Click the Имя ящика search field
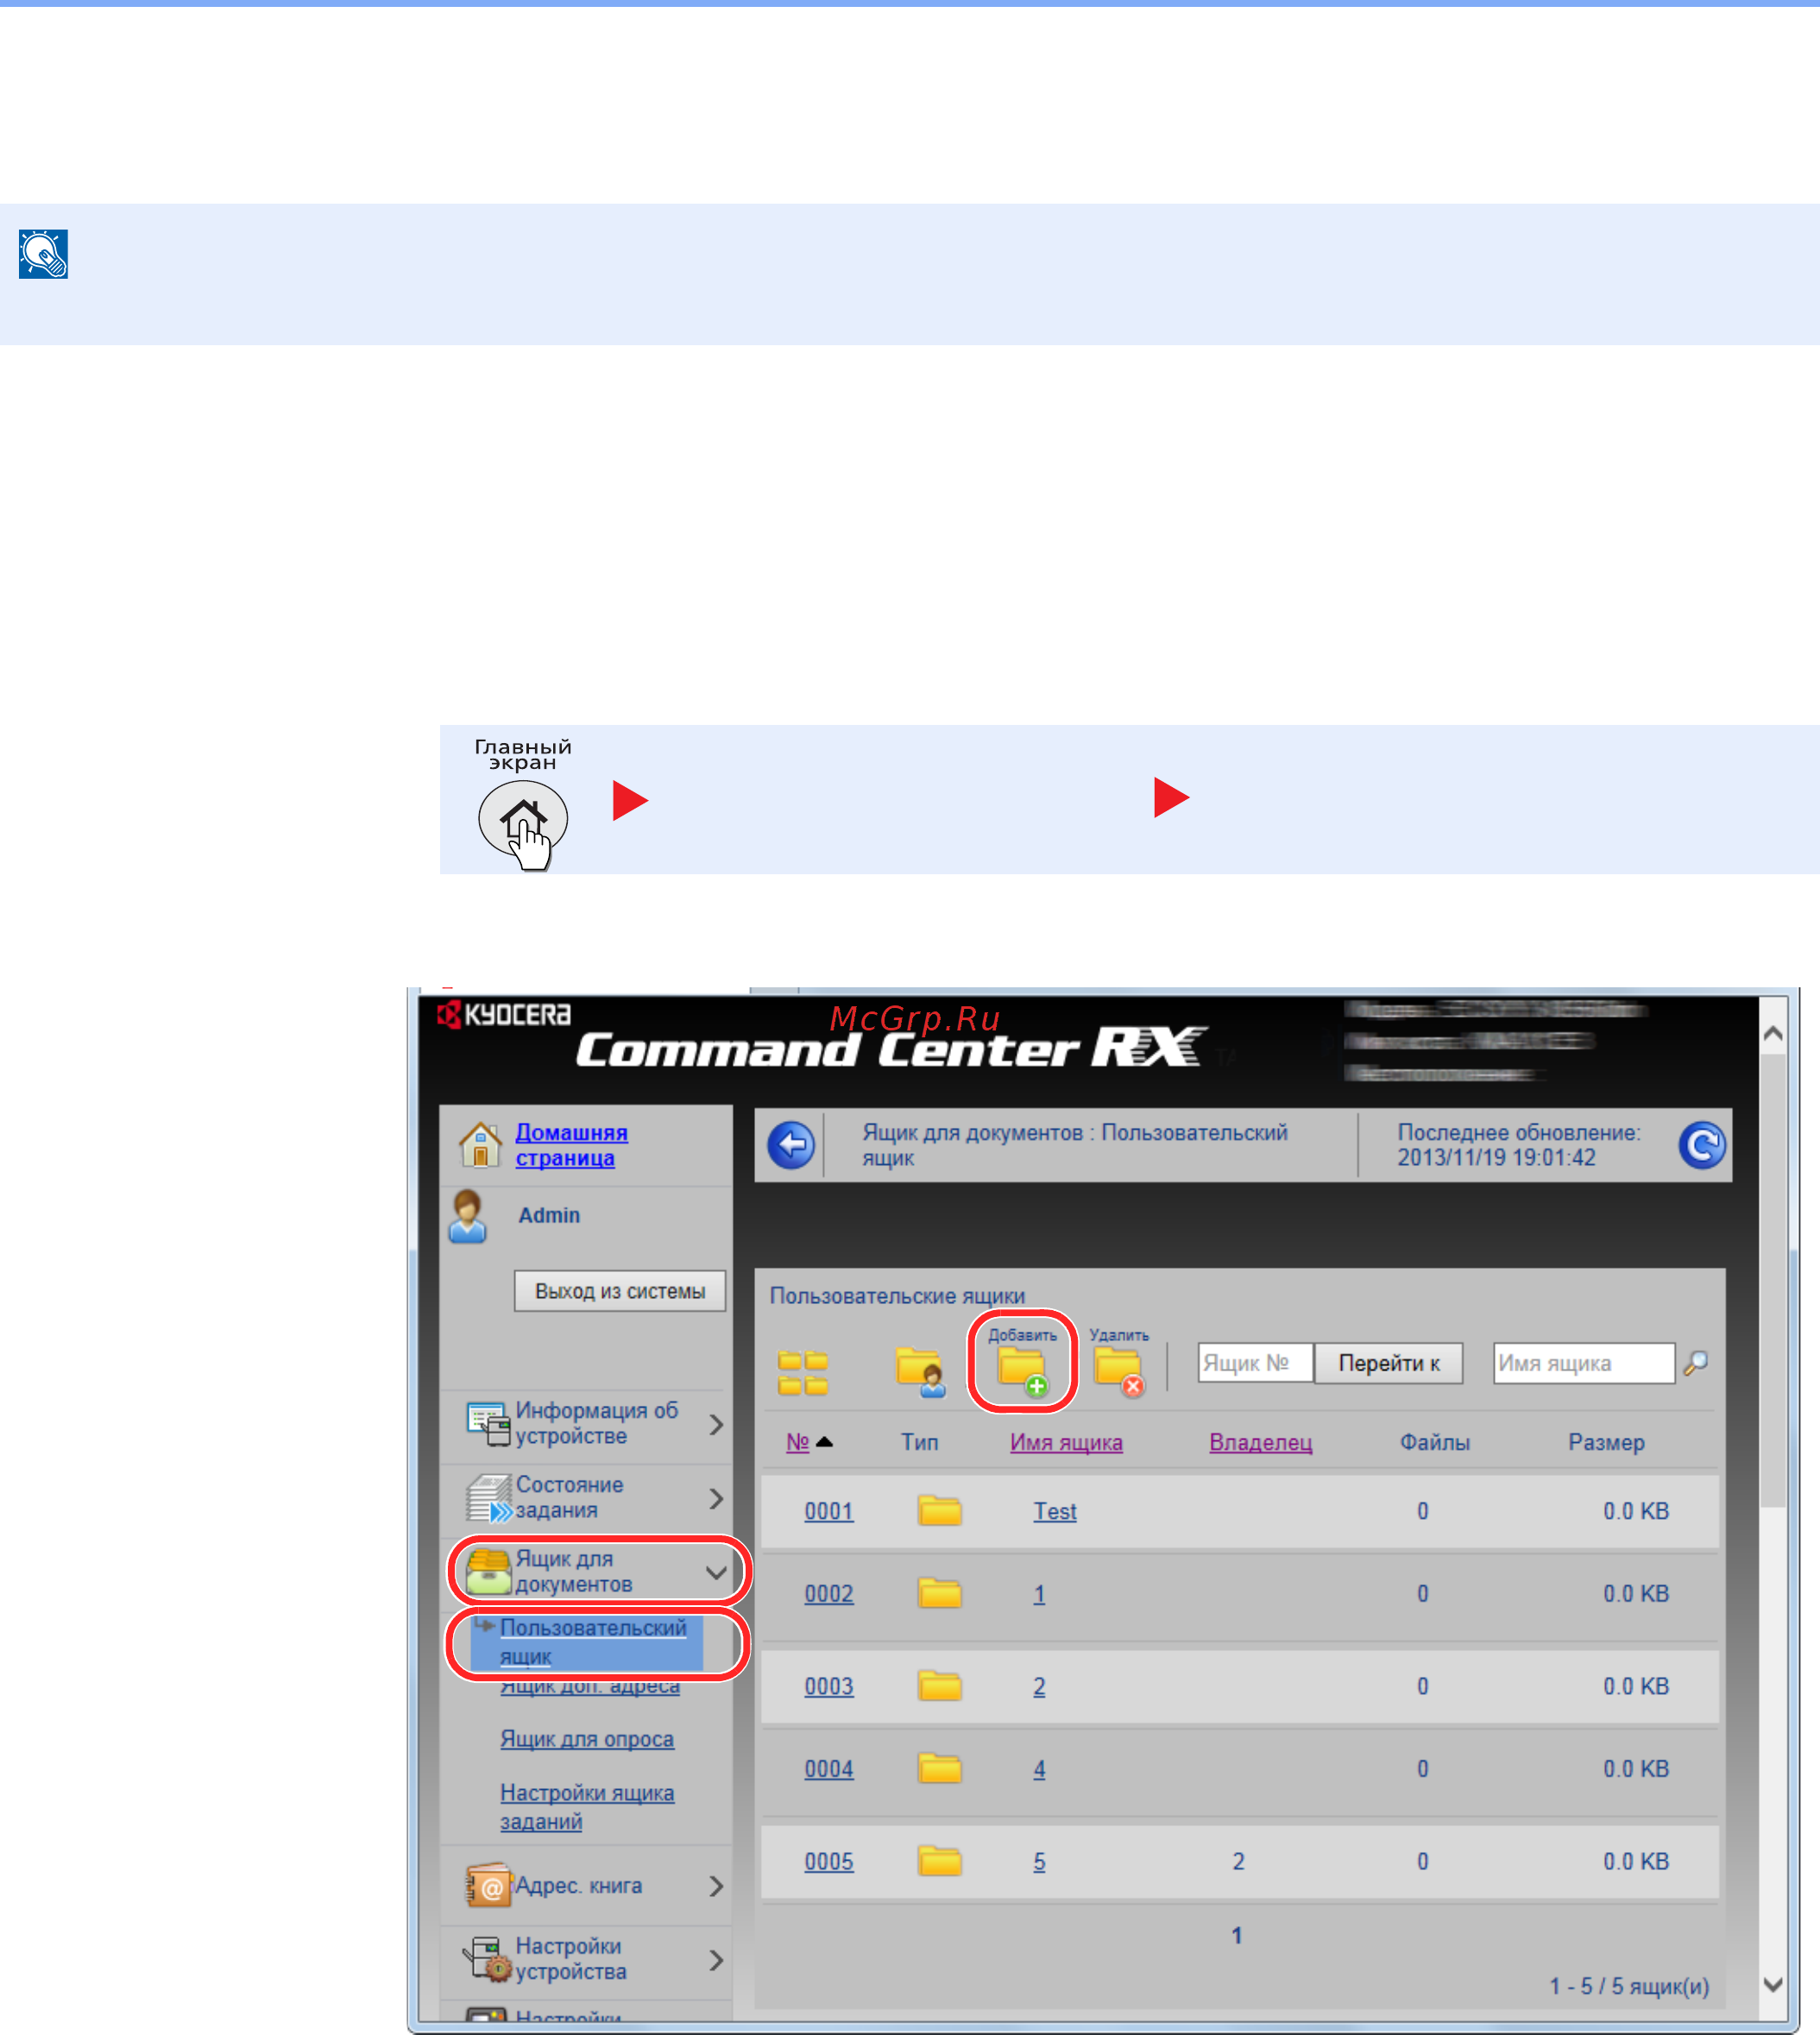Image resolution: width=1820 pixels, height=2035 pixels. click(x=1584, y=1363)
